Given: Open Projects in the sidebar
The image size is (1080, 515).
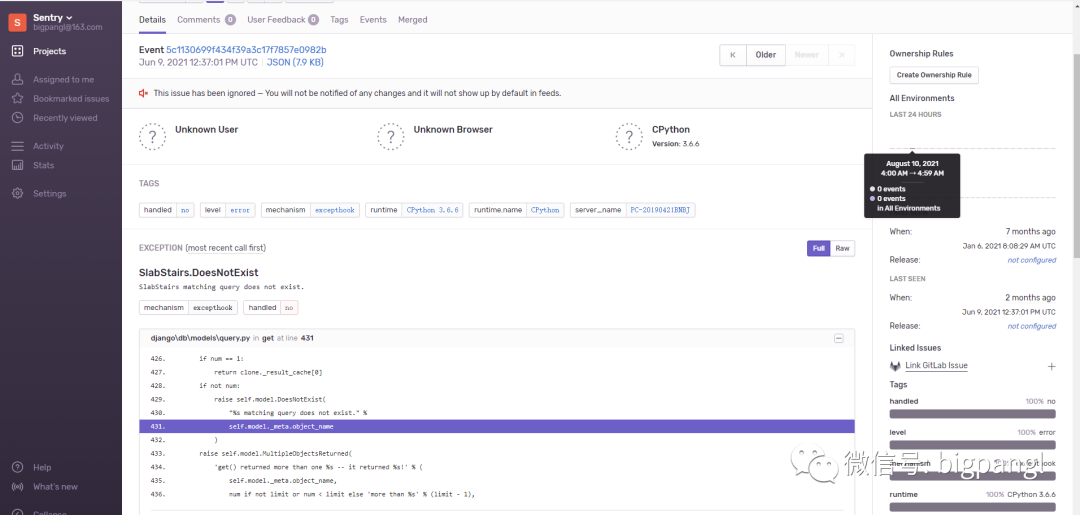Looking at the screenshot, I should click(x=49, y=51).
